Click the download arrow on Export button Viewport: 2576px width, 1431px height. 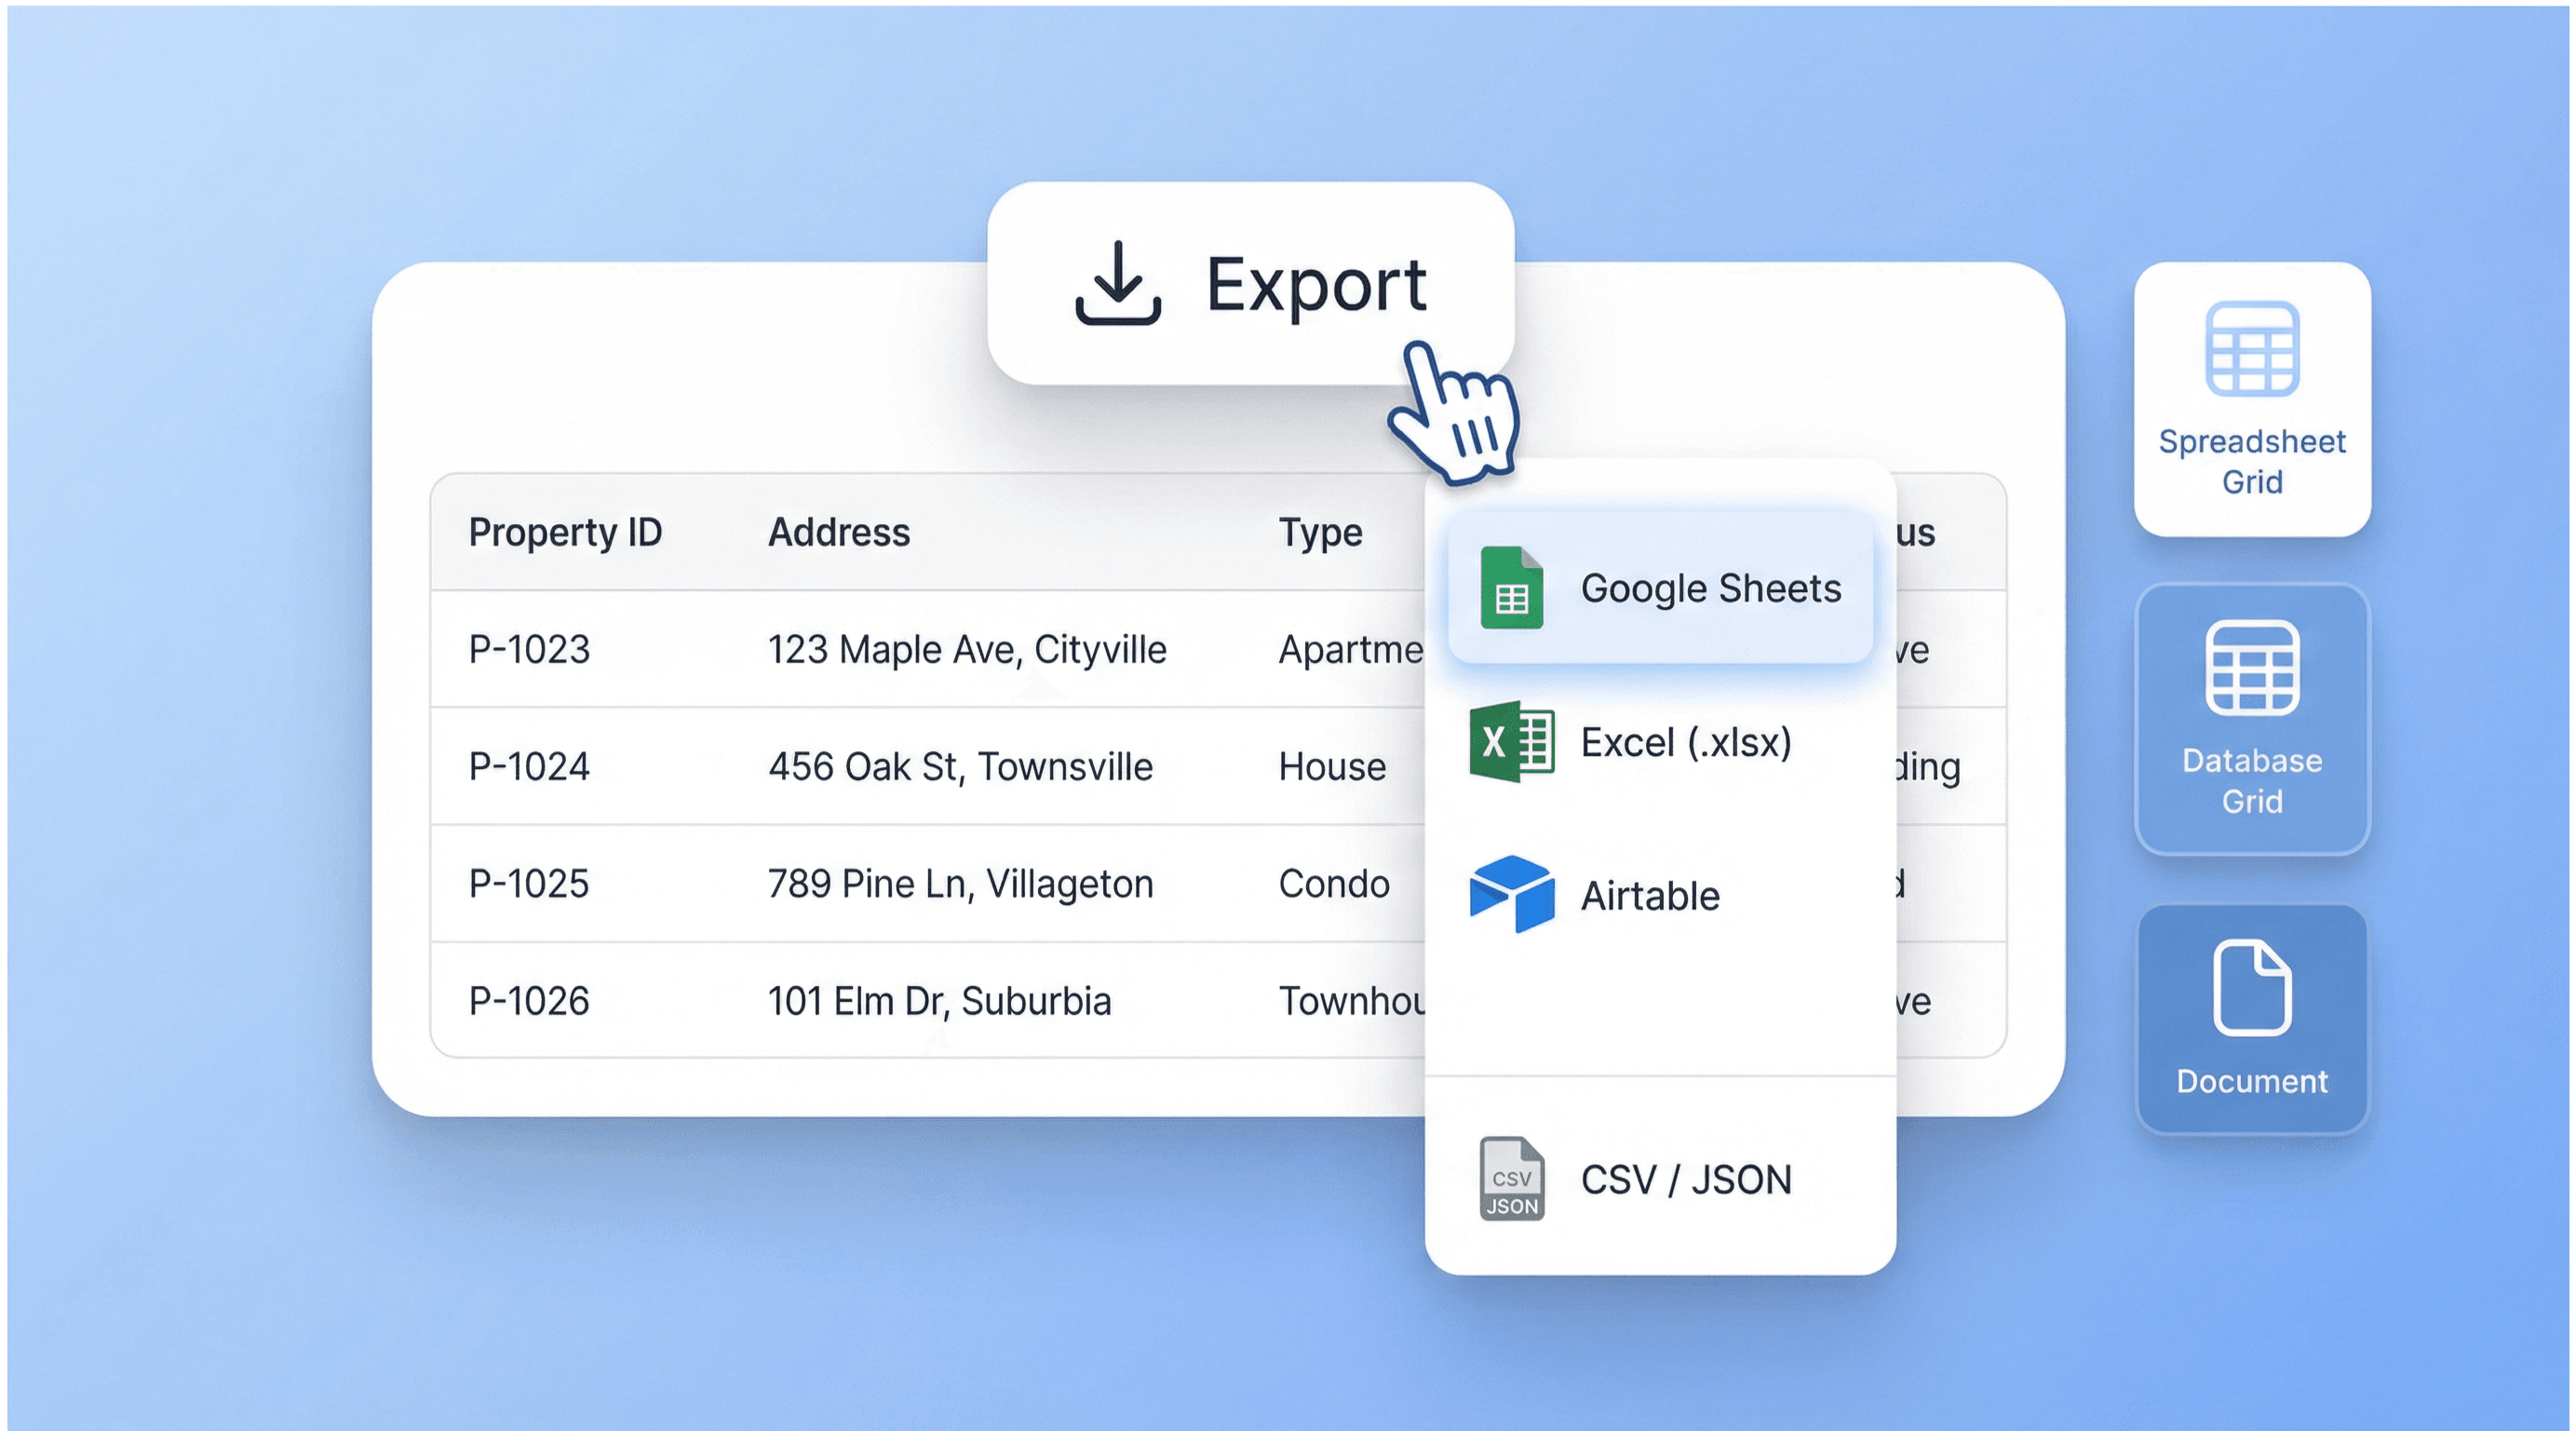[1117, 290]
